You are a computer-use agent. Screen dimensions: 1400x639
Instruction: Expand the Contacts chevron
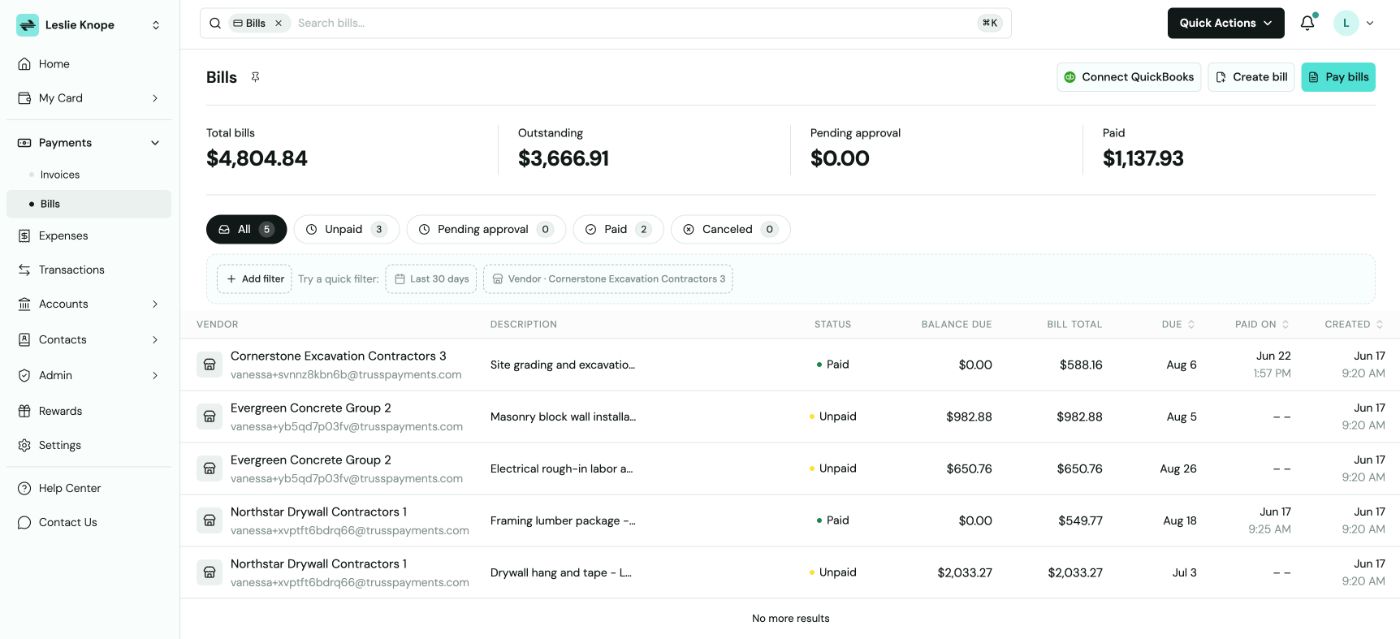[155, 340]
